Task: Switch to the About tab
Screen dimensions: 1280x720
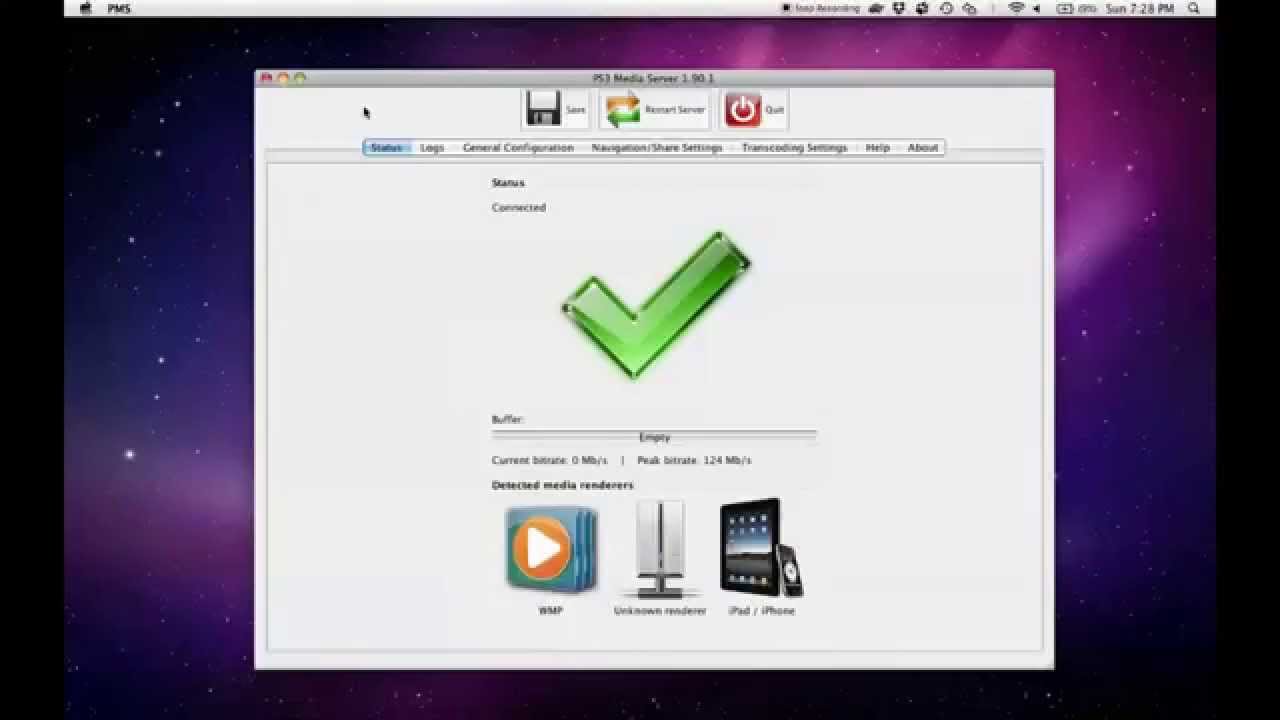Action: pyautogui.click(x=923, y=147)
